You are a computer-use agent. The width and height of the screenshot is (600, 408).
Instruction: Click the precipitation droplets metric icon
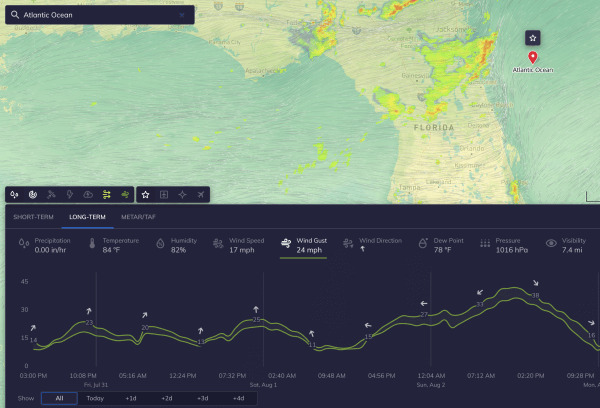24,243
